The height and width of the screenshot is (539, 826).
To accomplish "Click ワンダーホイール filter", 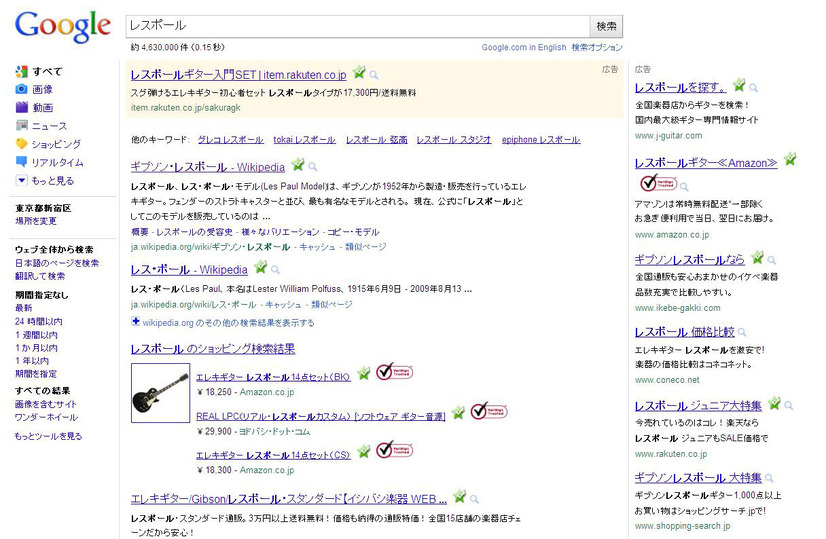I will click(x=46, y=417).
